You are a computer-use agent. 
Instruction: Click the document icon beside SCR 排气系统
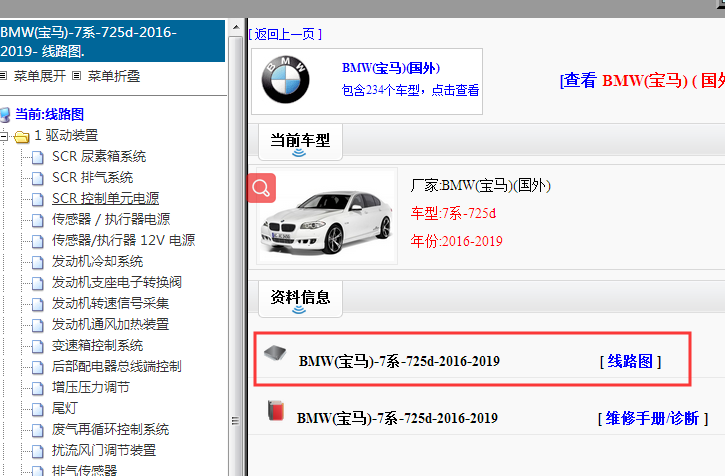pyautogui.click(x=37, y=178)
